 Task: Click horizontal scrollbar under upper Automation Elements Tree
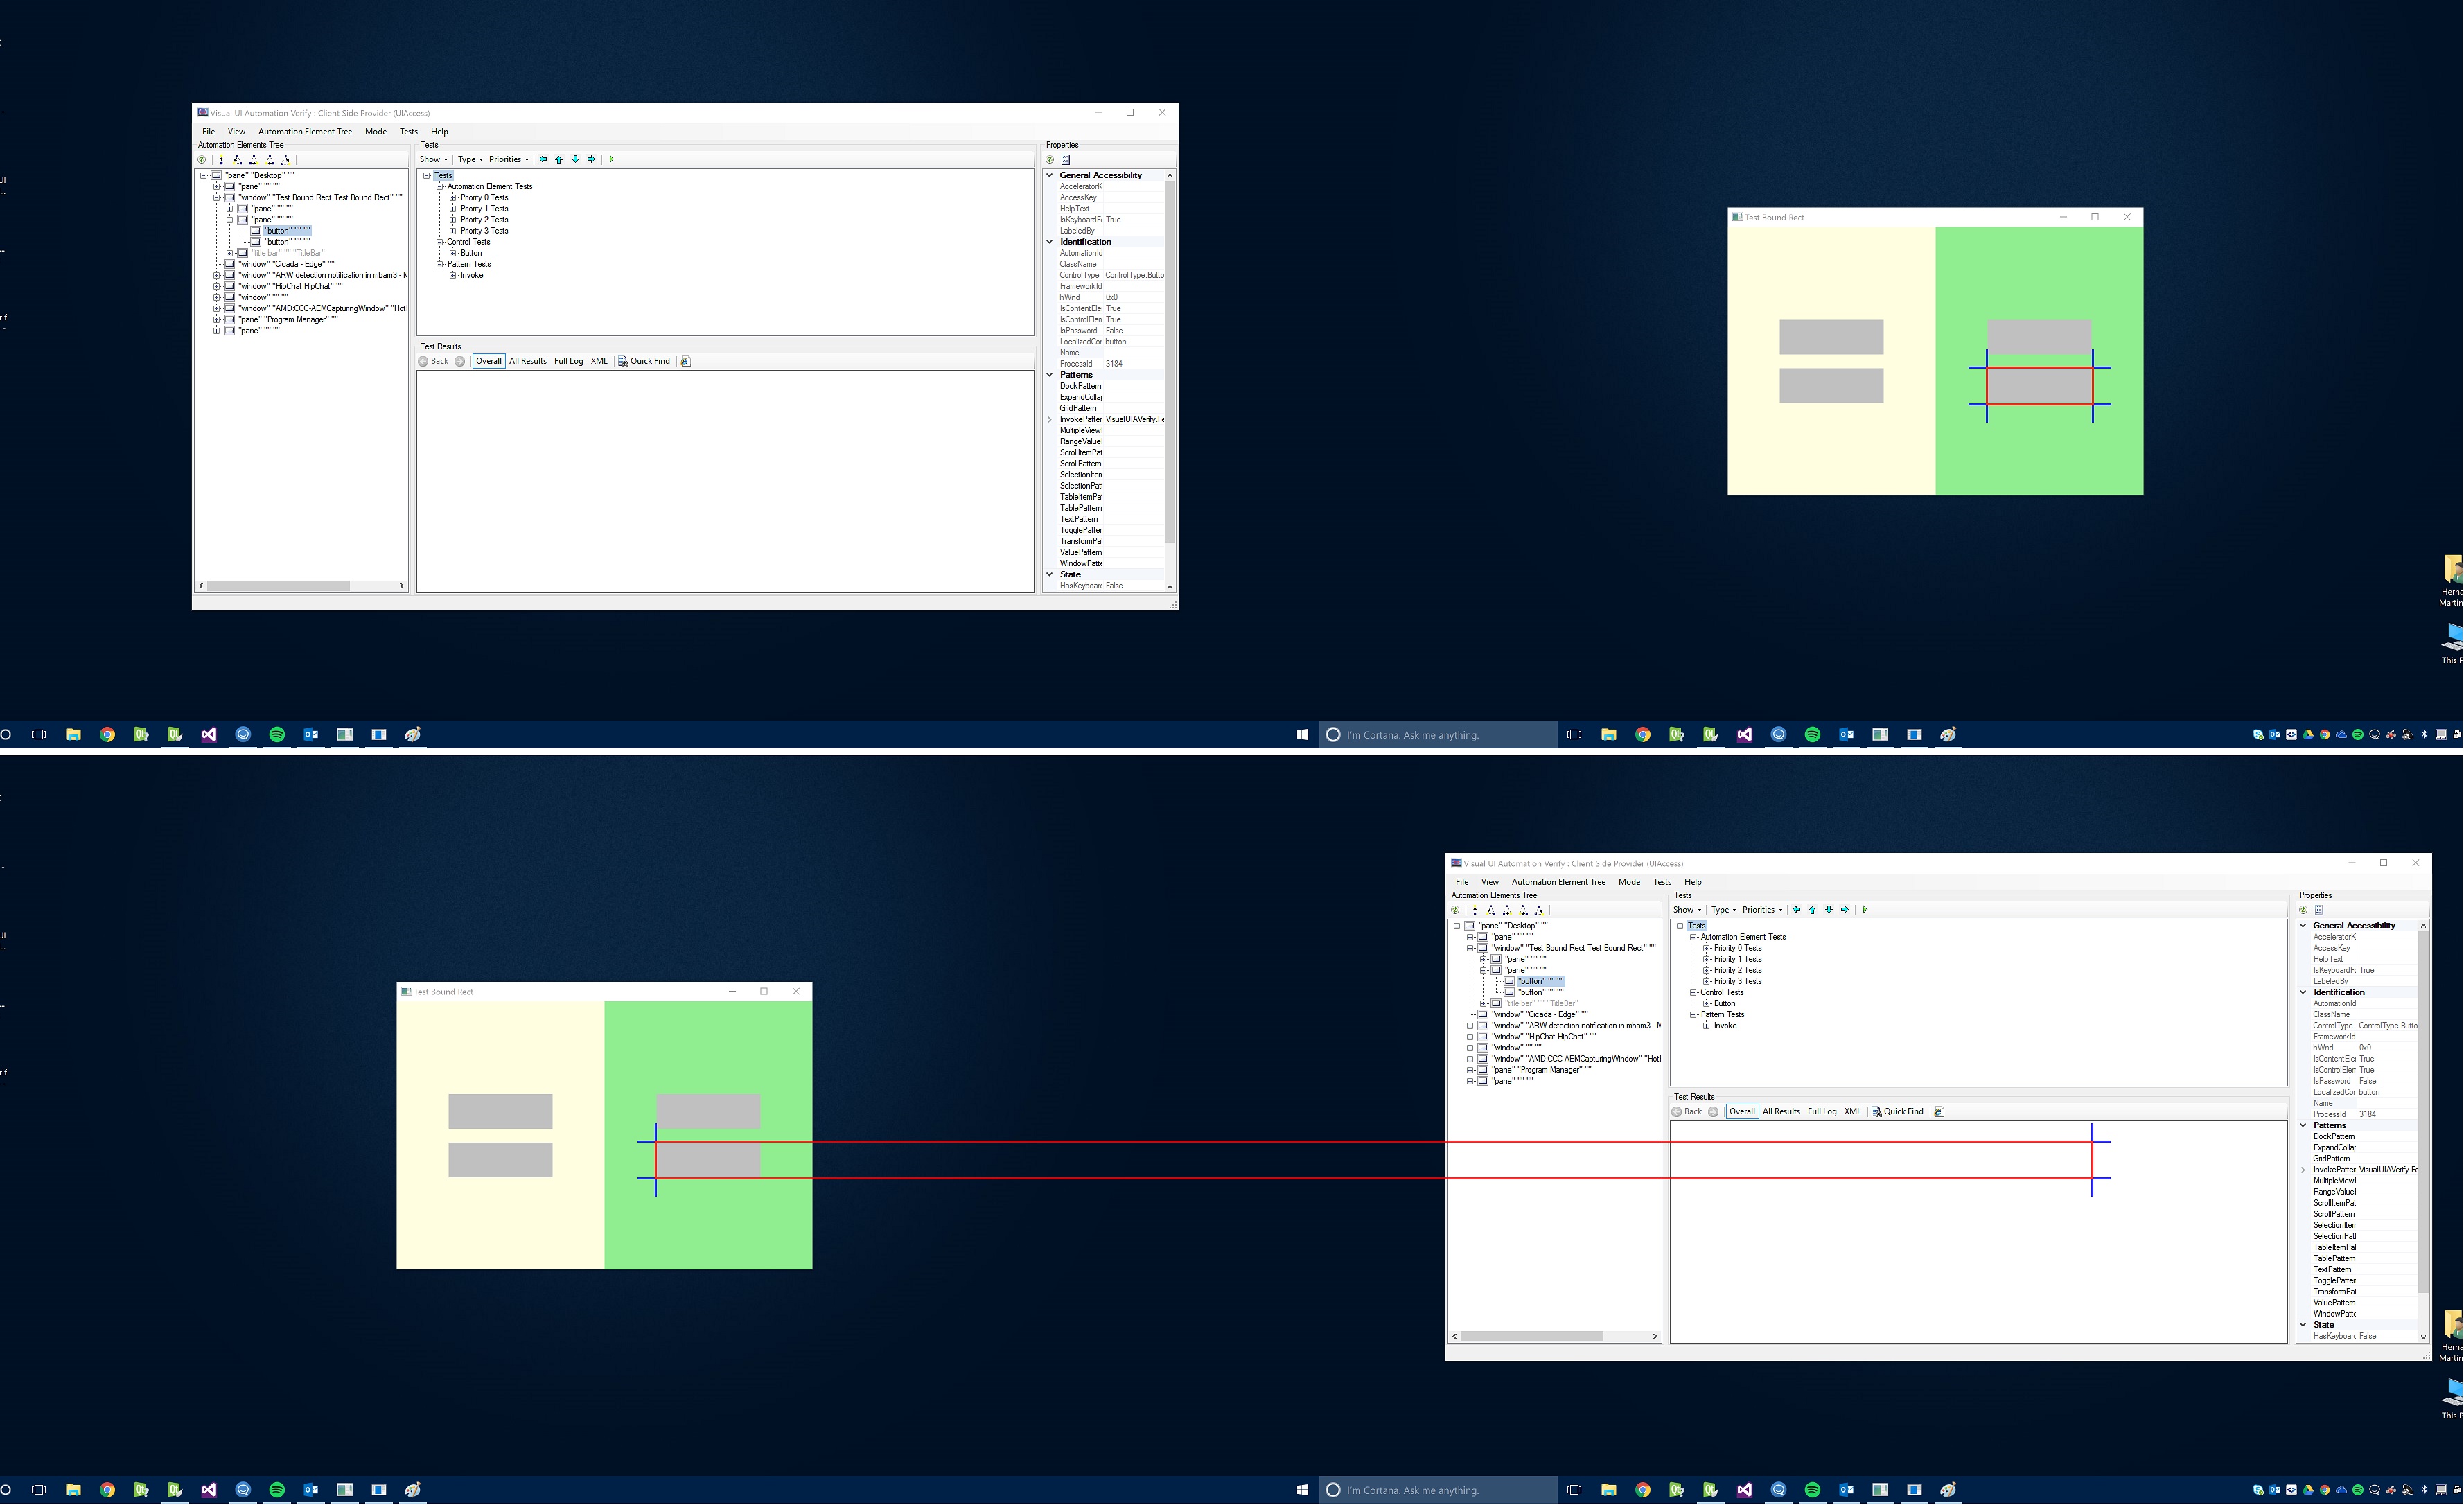(x=278, y=586)
